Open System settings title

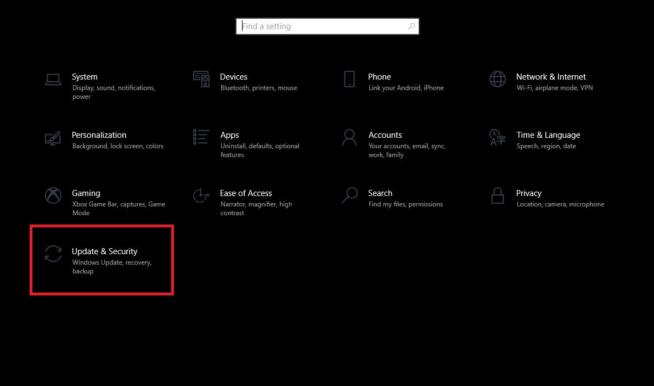pos(85,77)
